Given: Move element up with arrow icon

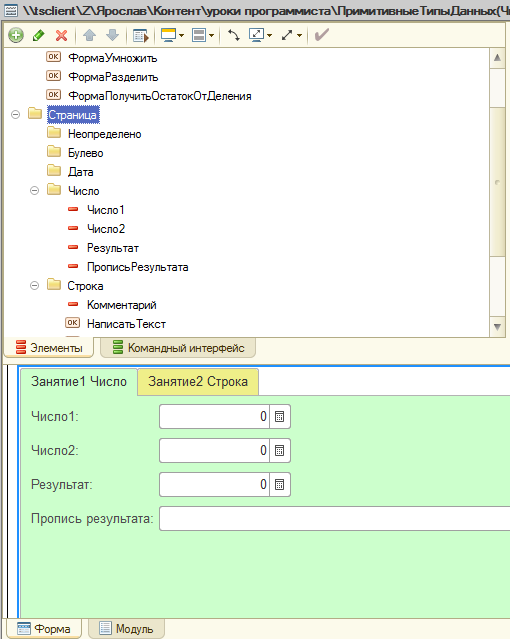Looking at the screenshot, I should pos(89,35).
